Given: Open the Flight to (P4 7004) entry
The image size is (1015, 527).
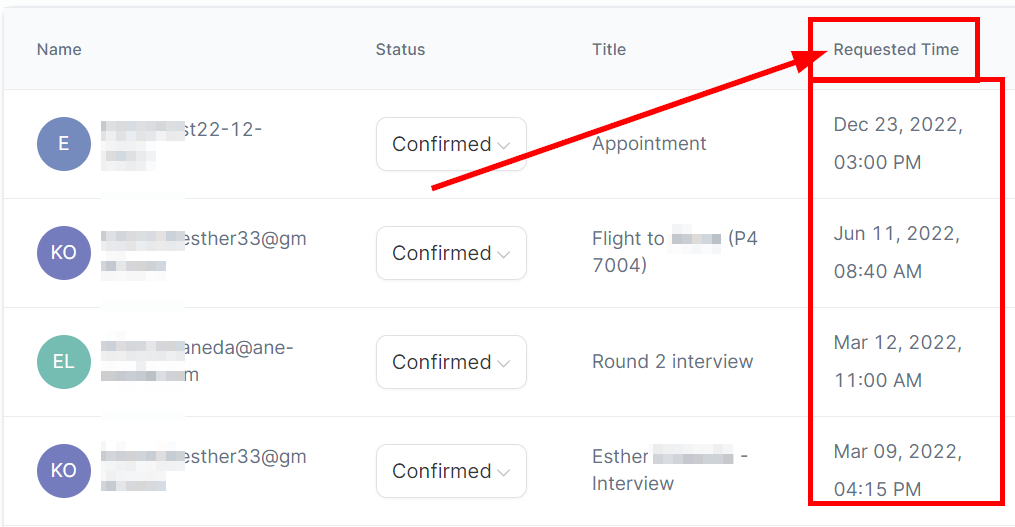Looking at the screenshot, I should 675,252.
